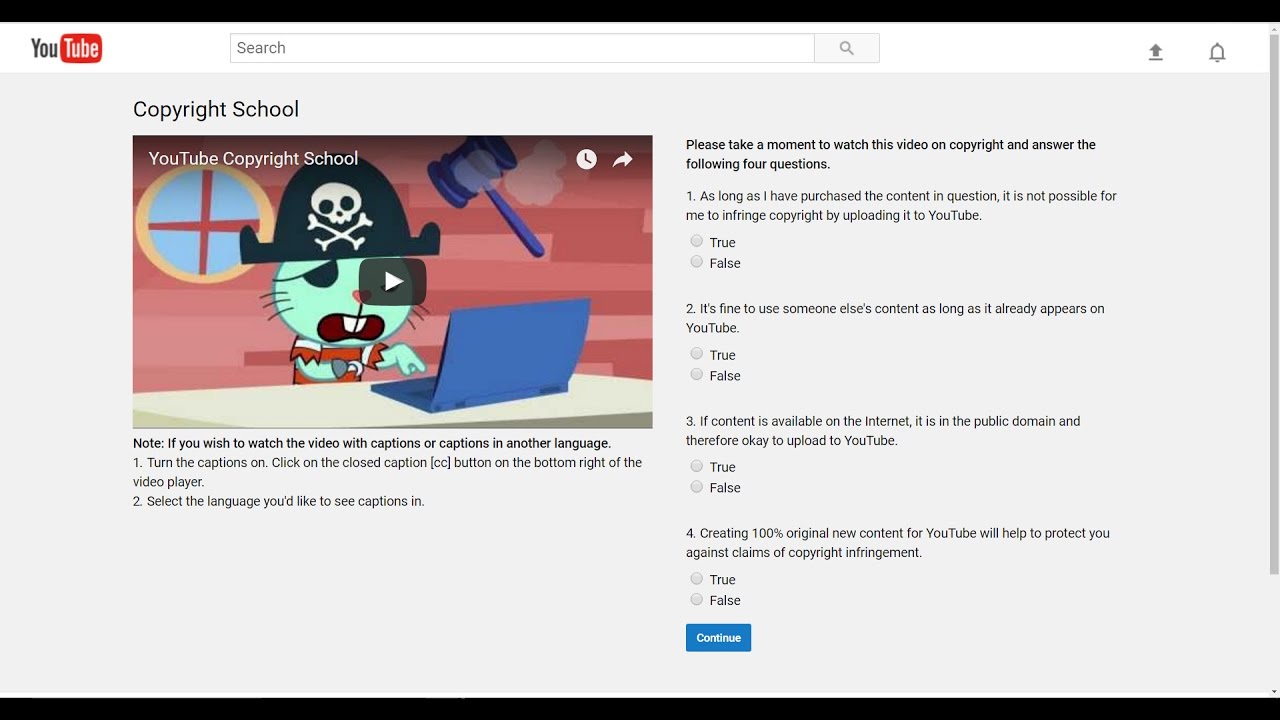
Task: Select True for question 3
Action: click(697, 466)
